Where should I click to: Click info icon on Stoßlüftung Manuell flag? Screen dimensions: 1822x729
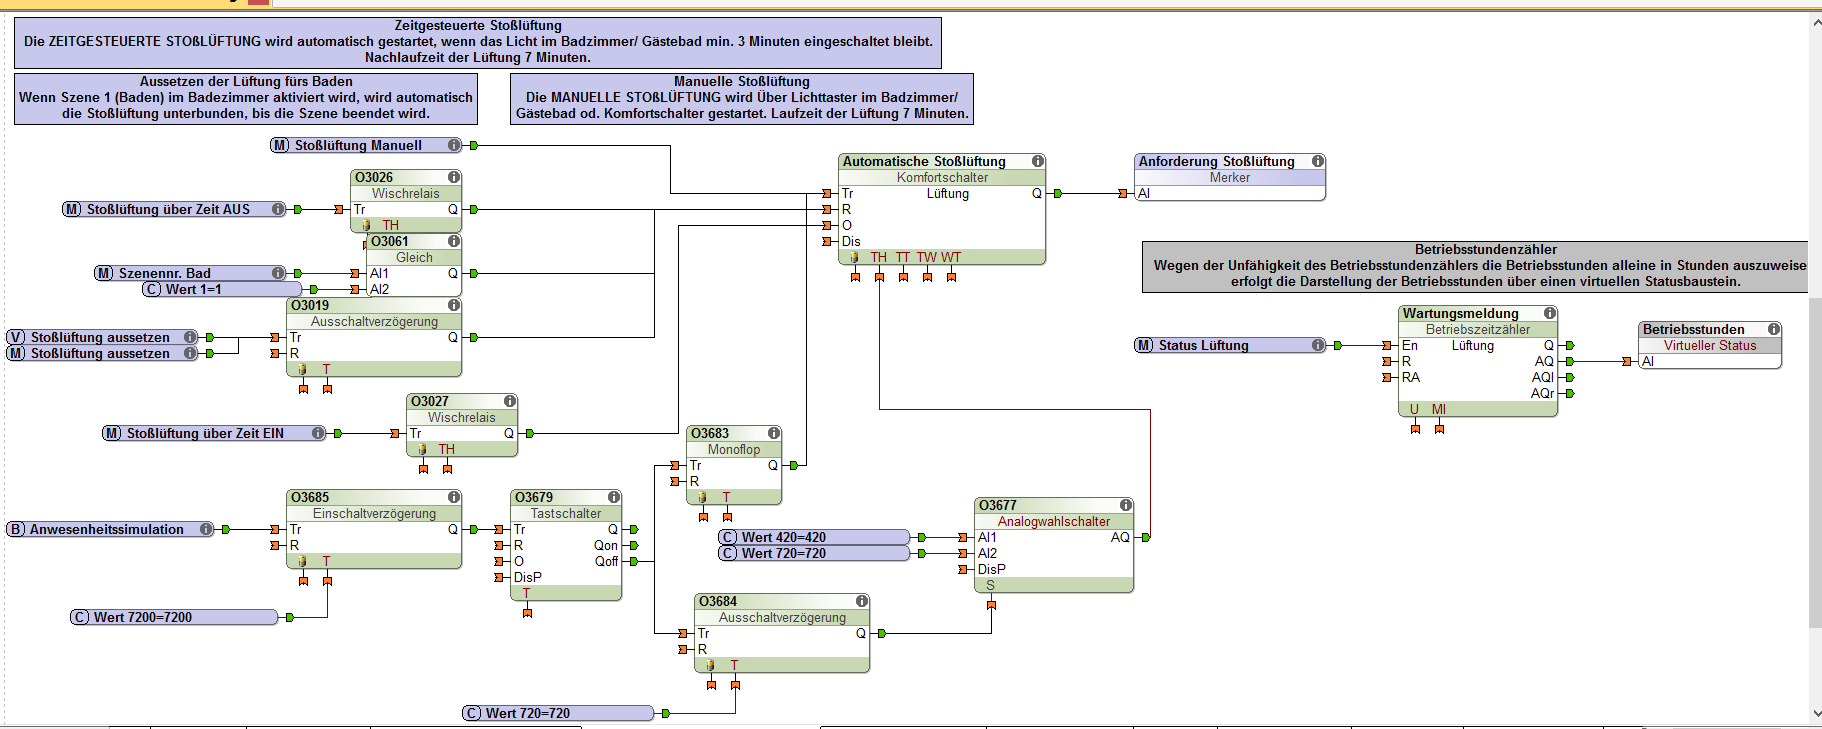(454, 145)
